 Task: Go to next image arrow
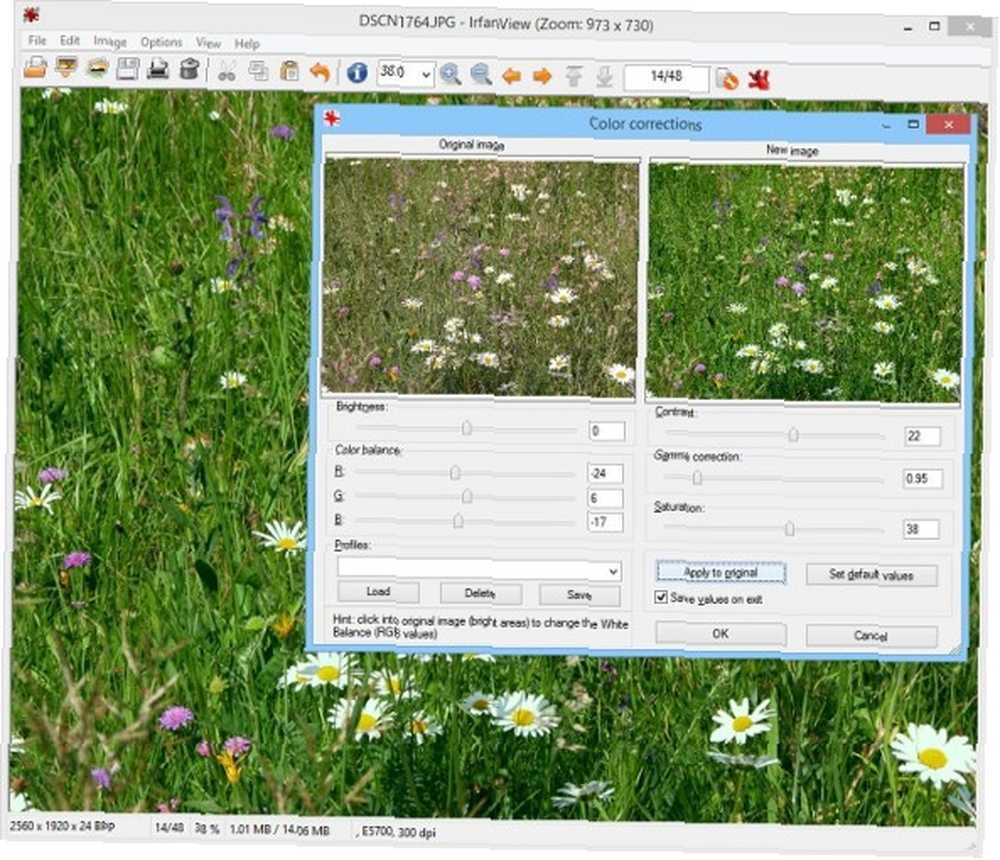pos(542,77)
